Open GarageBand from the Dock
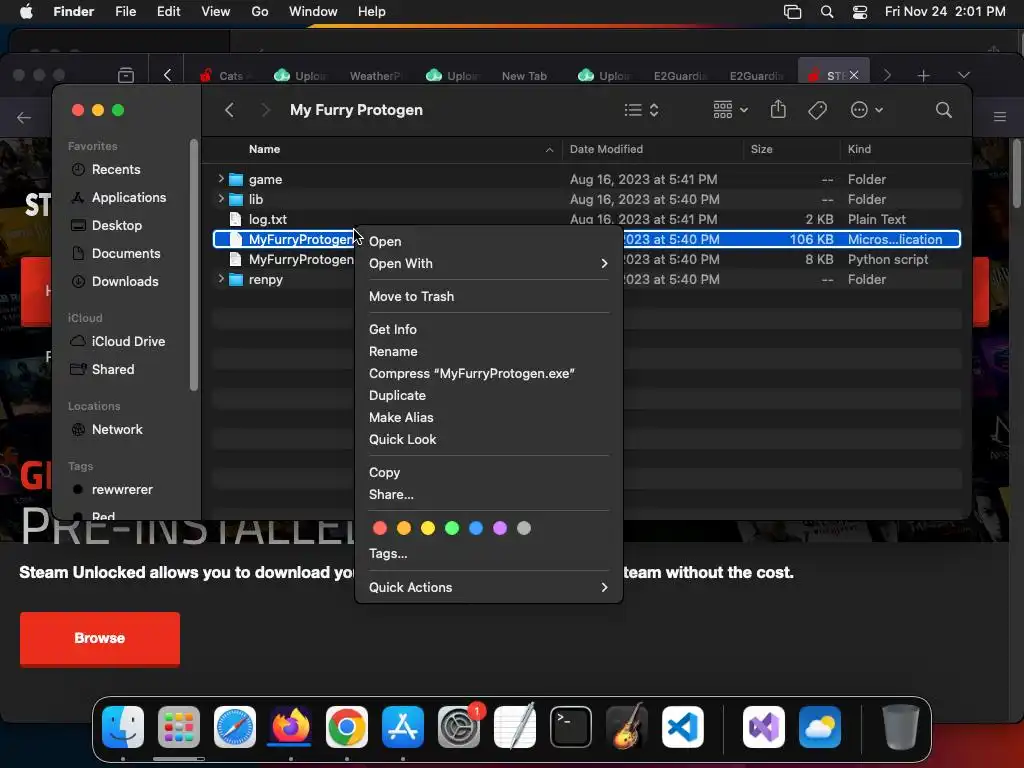Viewport: 1024px width, 768px height. 627,726
